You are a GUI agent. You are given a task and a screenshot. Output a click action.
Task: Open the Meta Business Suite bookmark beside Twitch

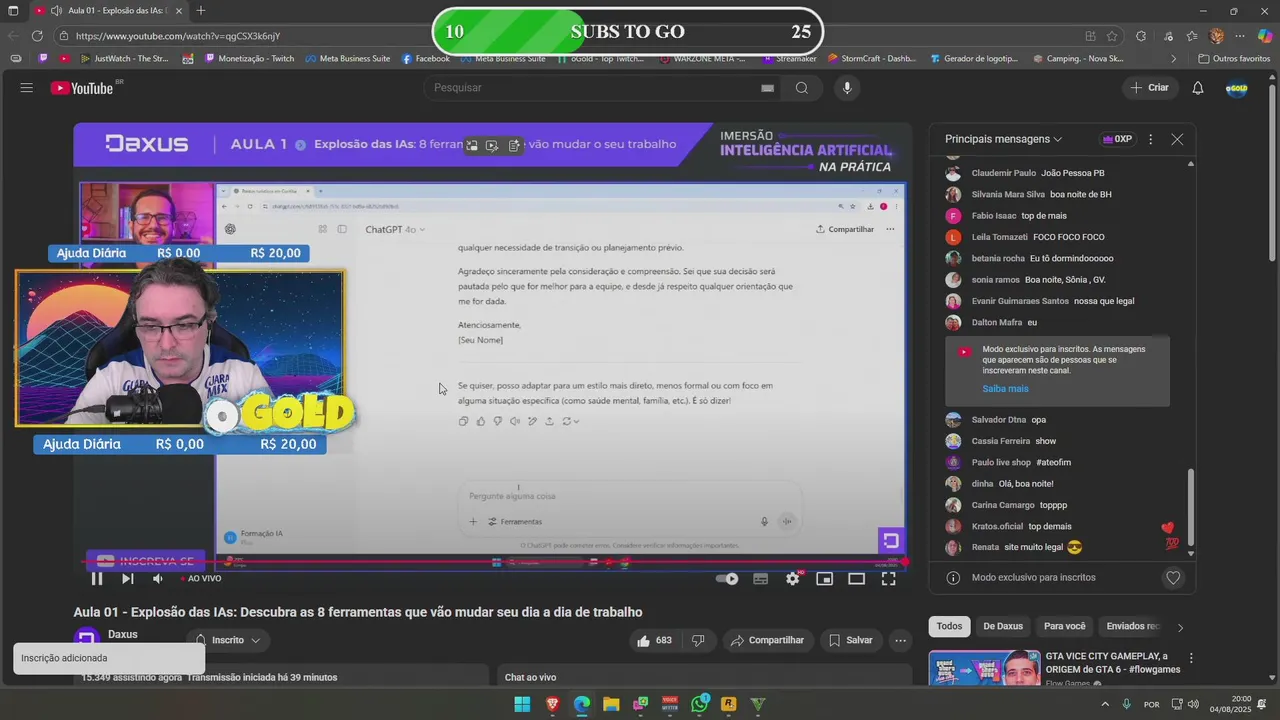coord(348,59)
